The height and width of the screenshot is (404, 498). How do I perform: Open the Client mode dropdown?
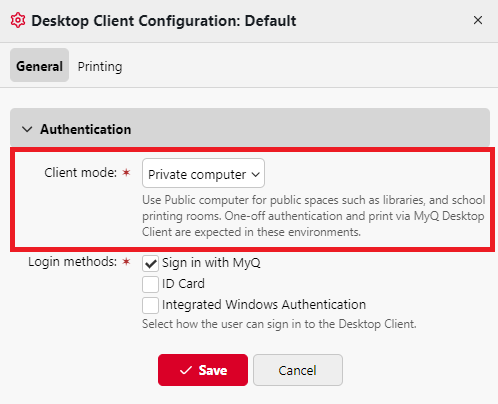pos(203,173)
